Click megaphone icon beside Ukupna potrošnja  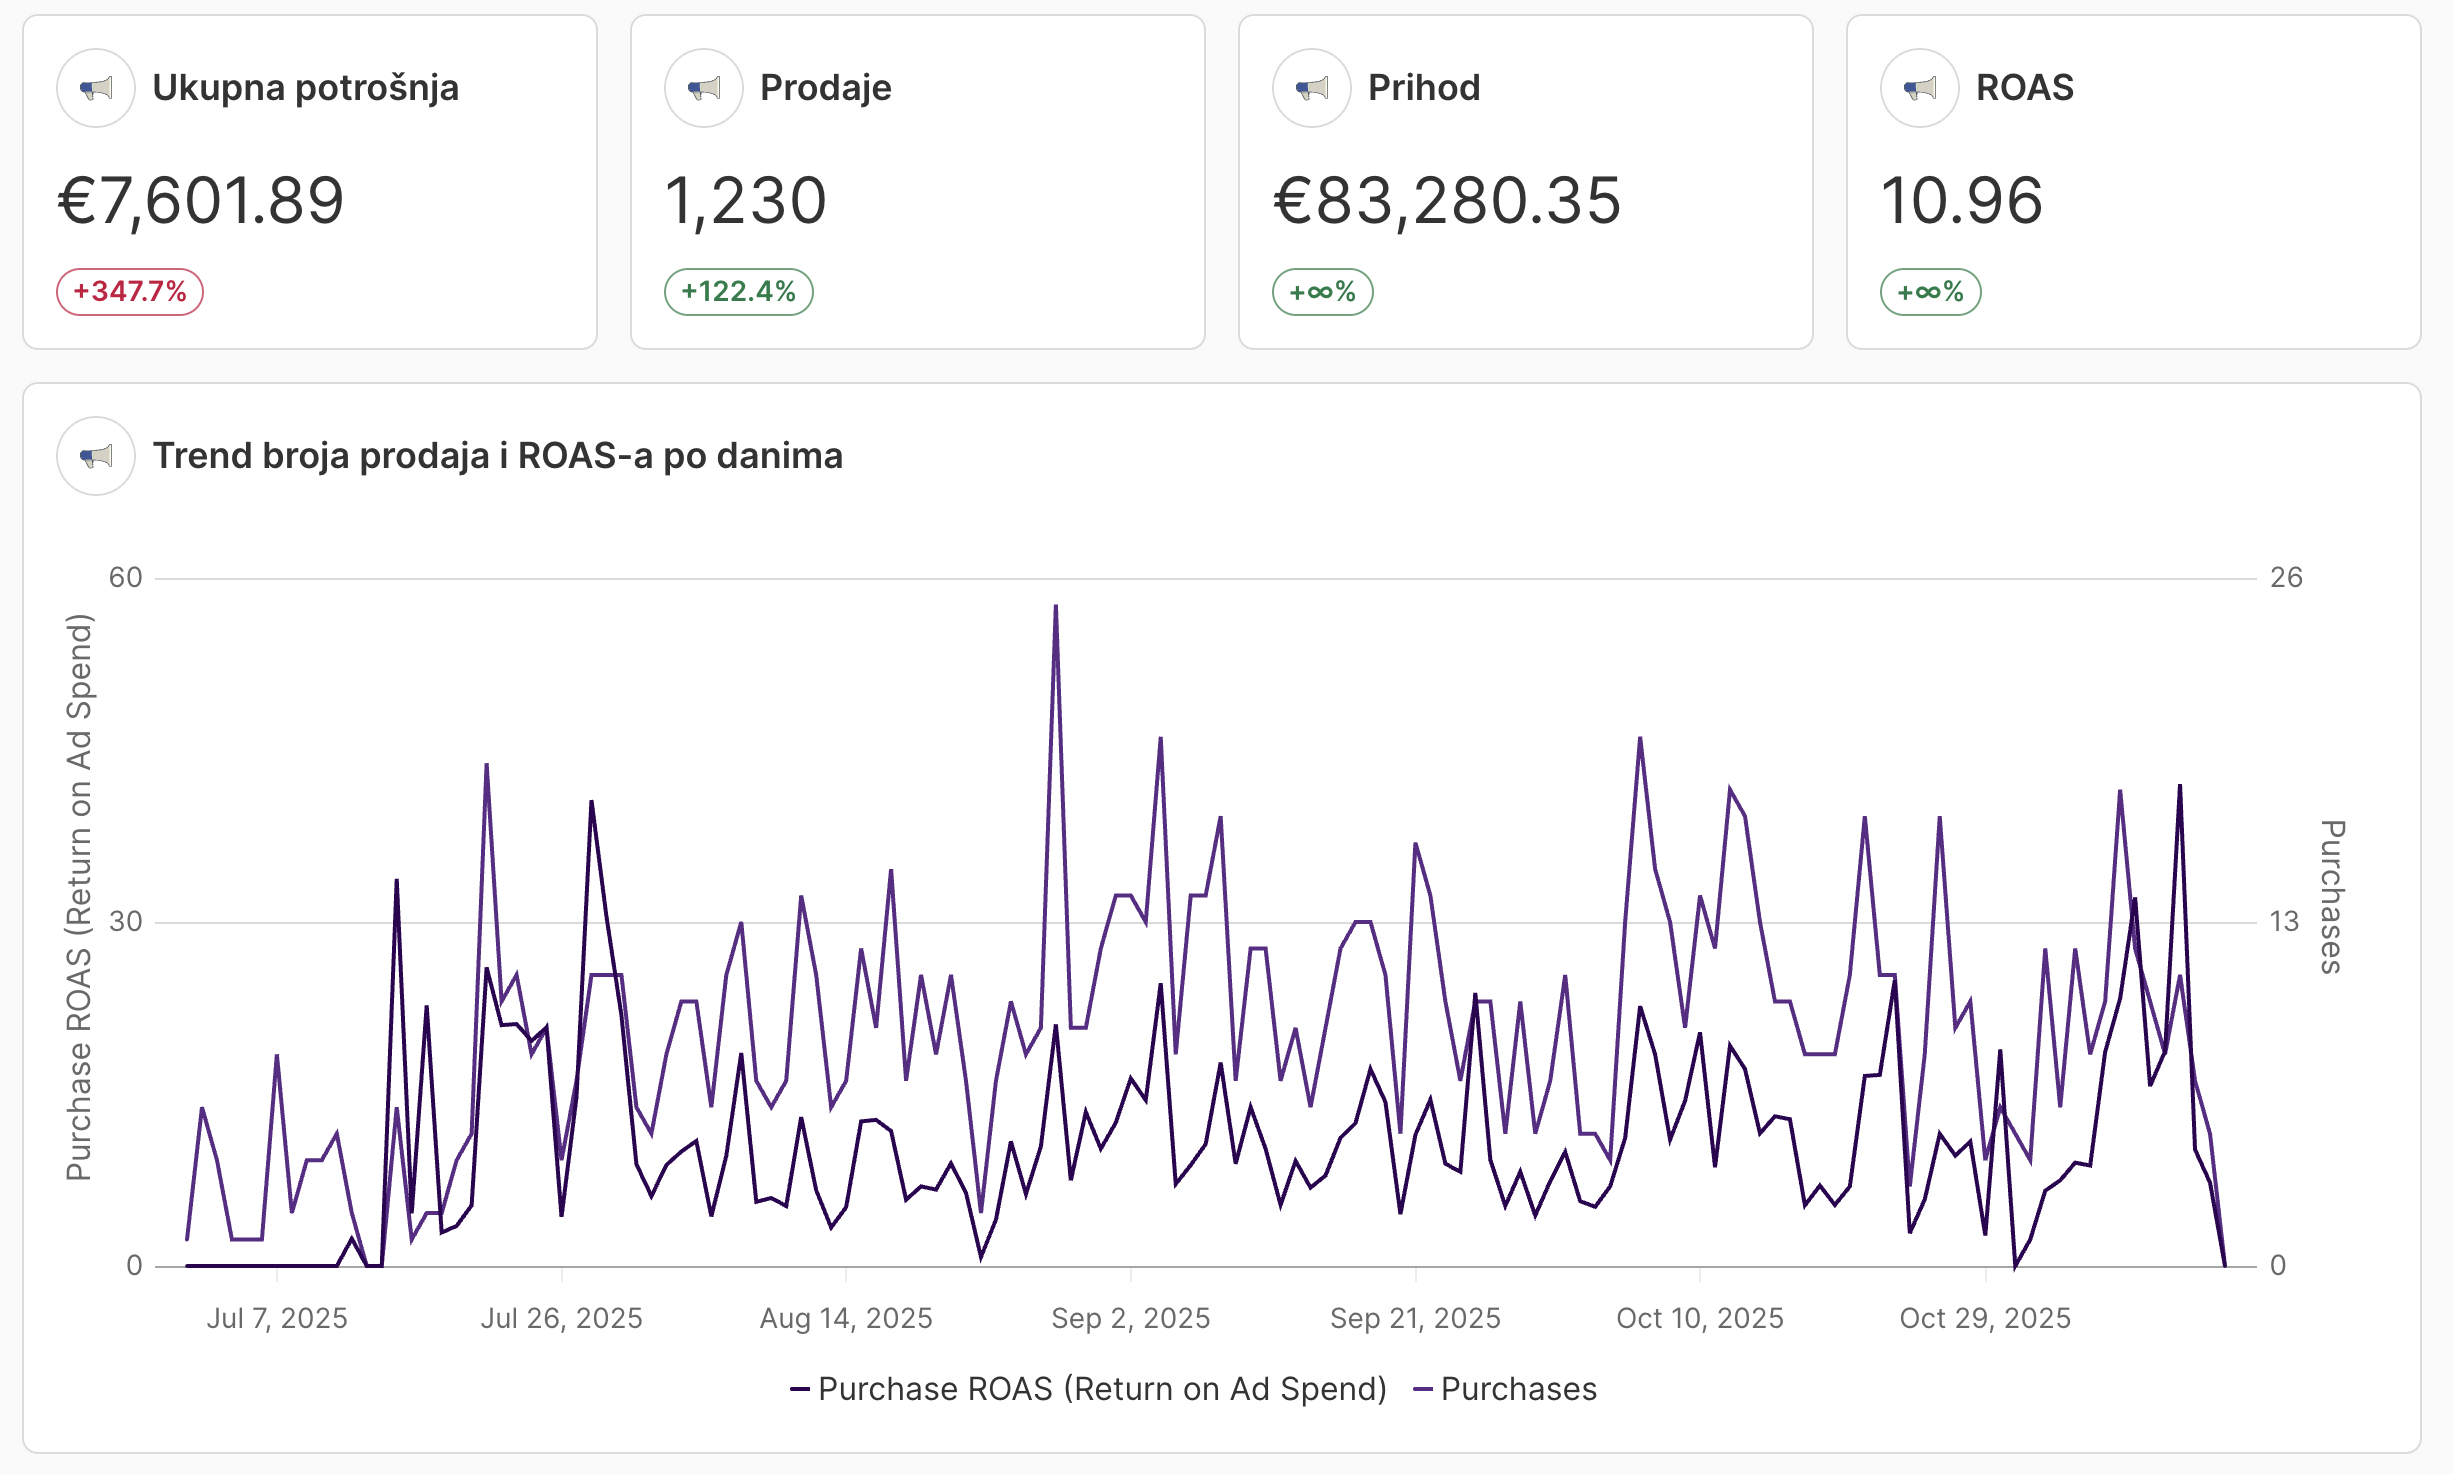(x=96, y=88)
